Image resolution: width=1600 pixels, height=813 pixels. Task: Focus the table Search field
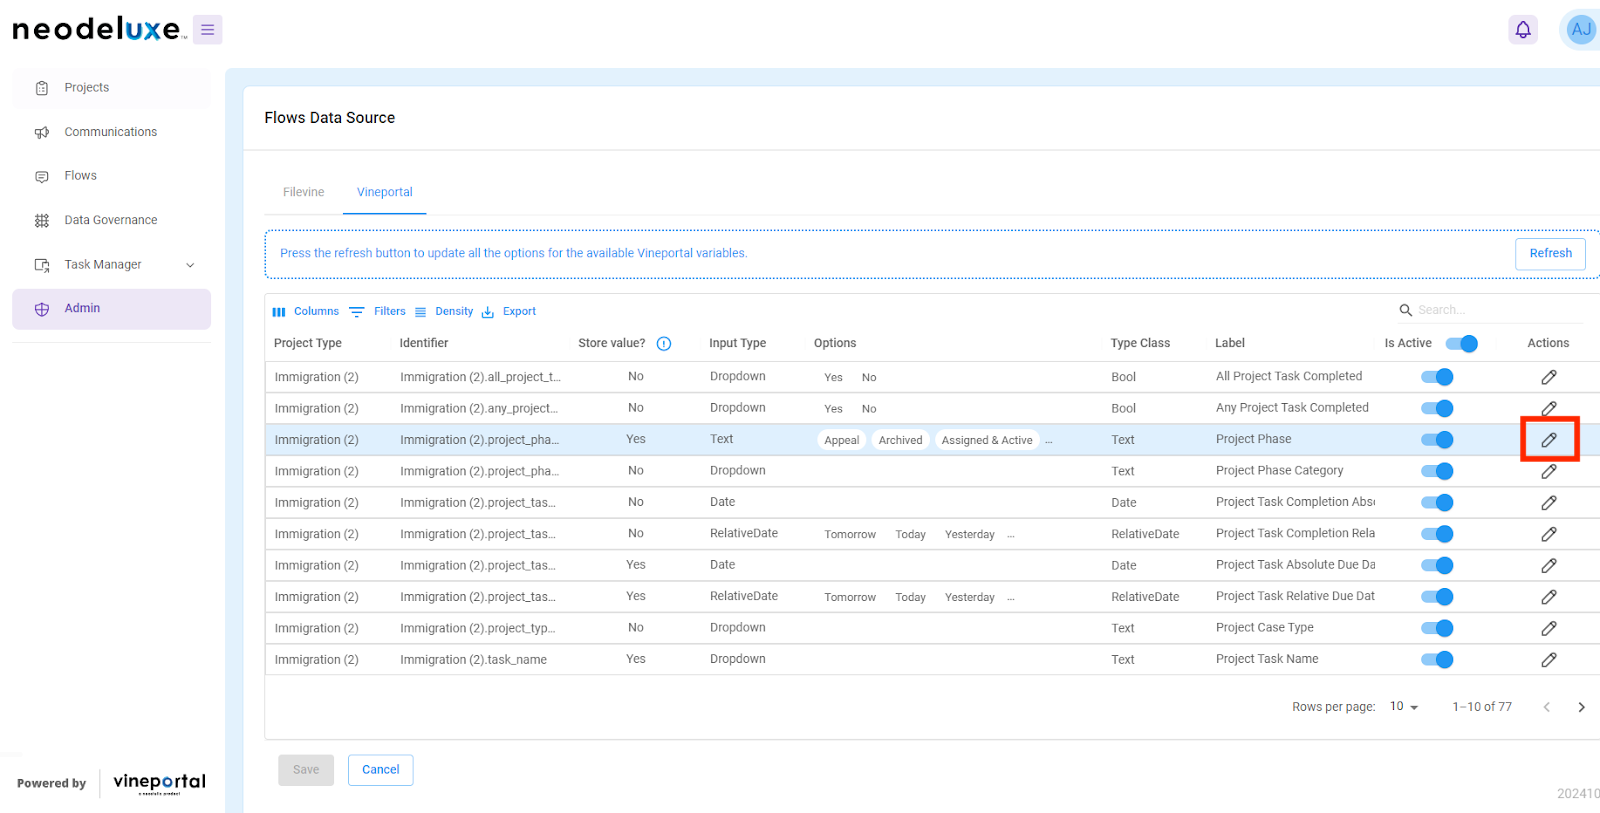[x=1499, y=310]
